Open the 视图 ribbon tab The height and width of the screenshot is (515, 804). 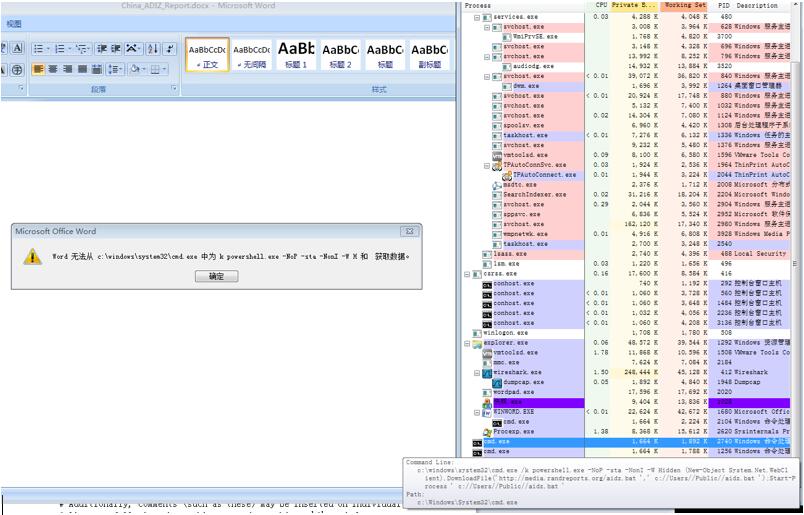coord(14,24)
